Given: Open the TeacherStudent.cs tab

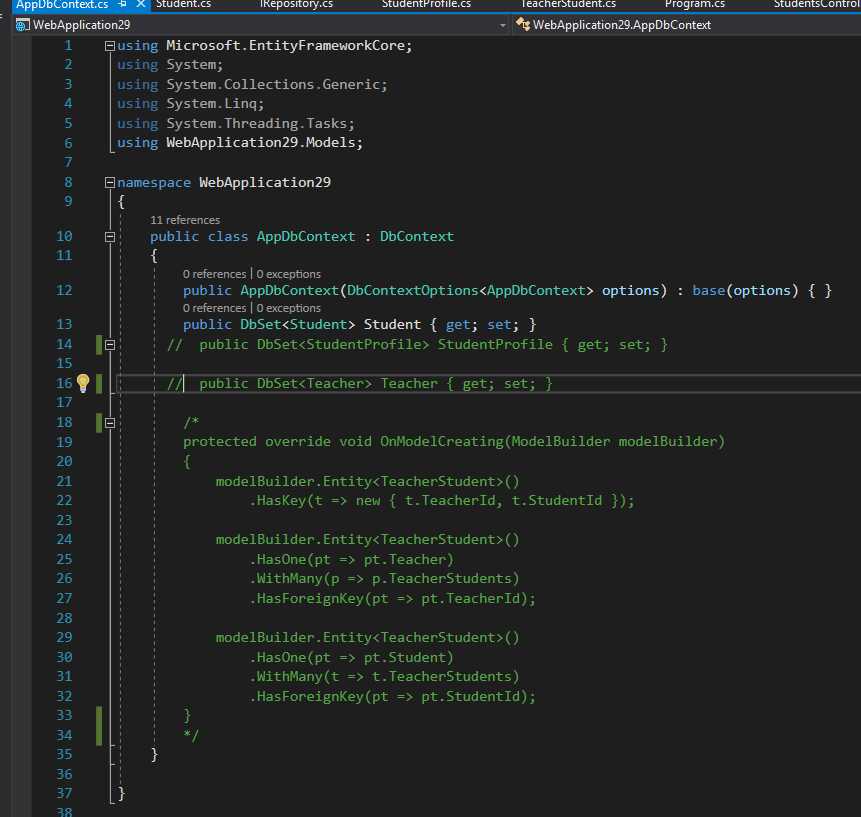Looking at the screenshot, I should (x=568, y=5).
